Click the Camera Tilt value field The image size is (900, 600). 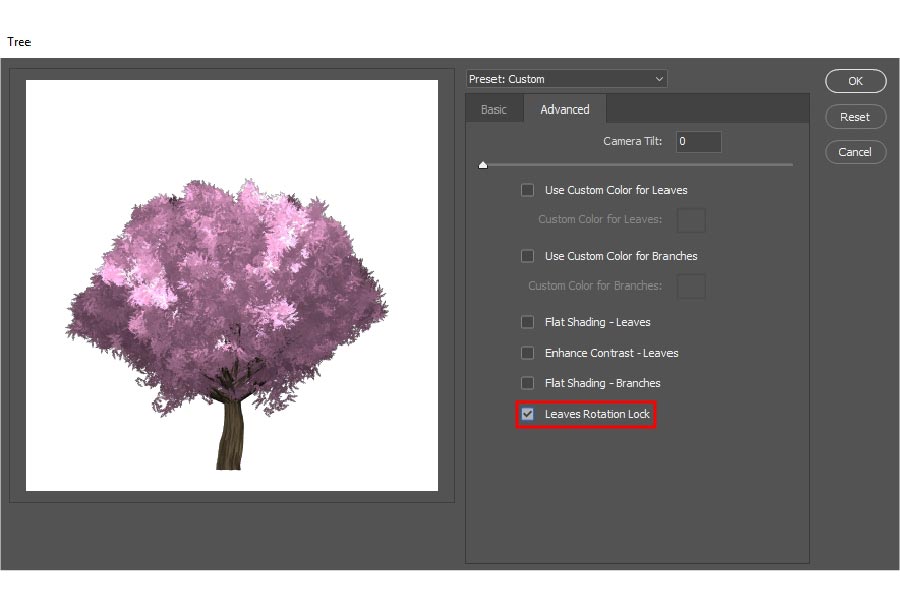[699, 141]
